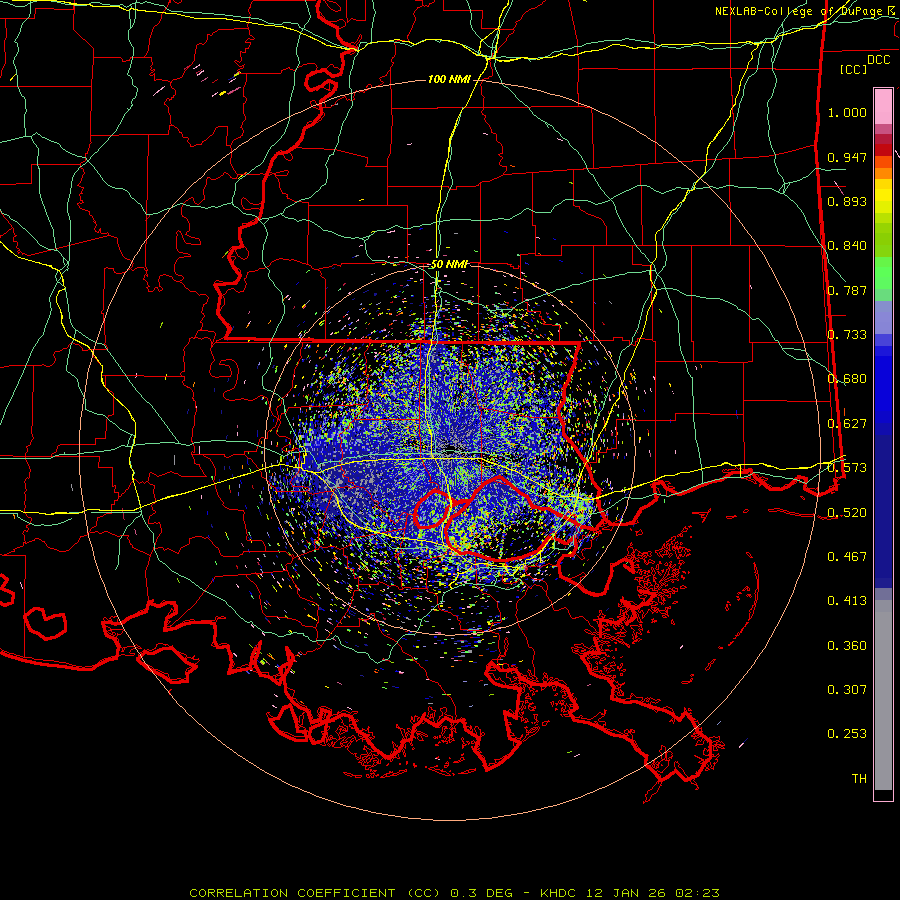The width and height of the screenshot is (900, 900).
Task: Click the 'TH' threshold label on legend
Action: click(x=859, y=779)
